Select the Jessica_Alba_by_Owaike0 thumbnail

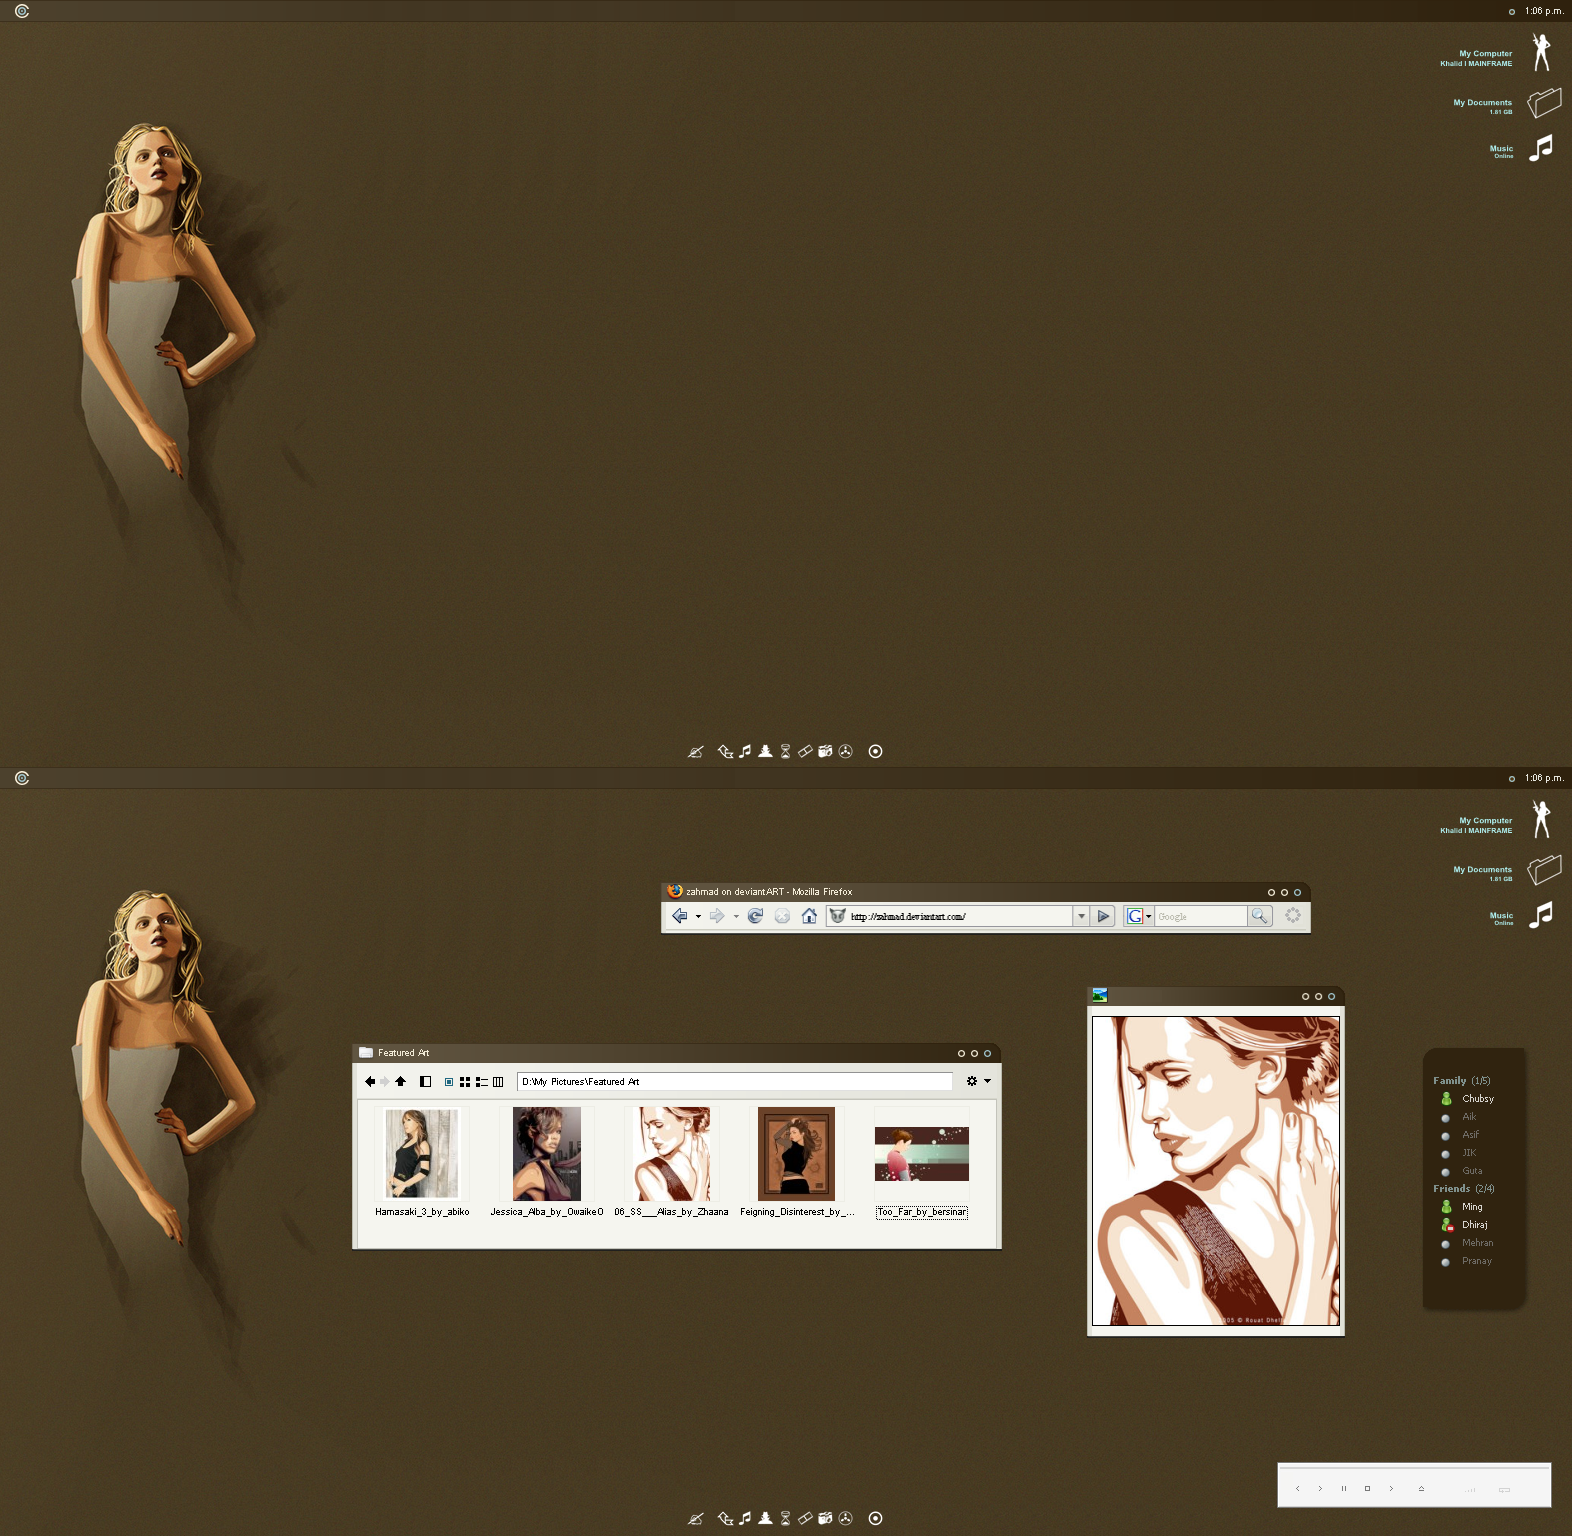(547, 1153)
